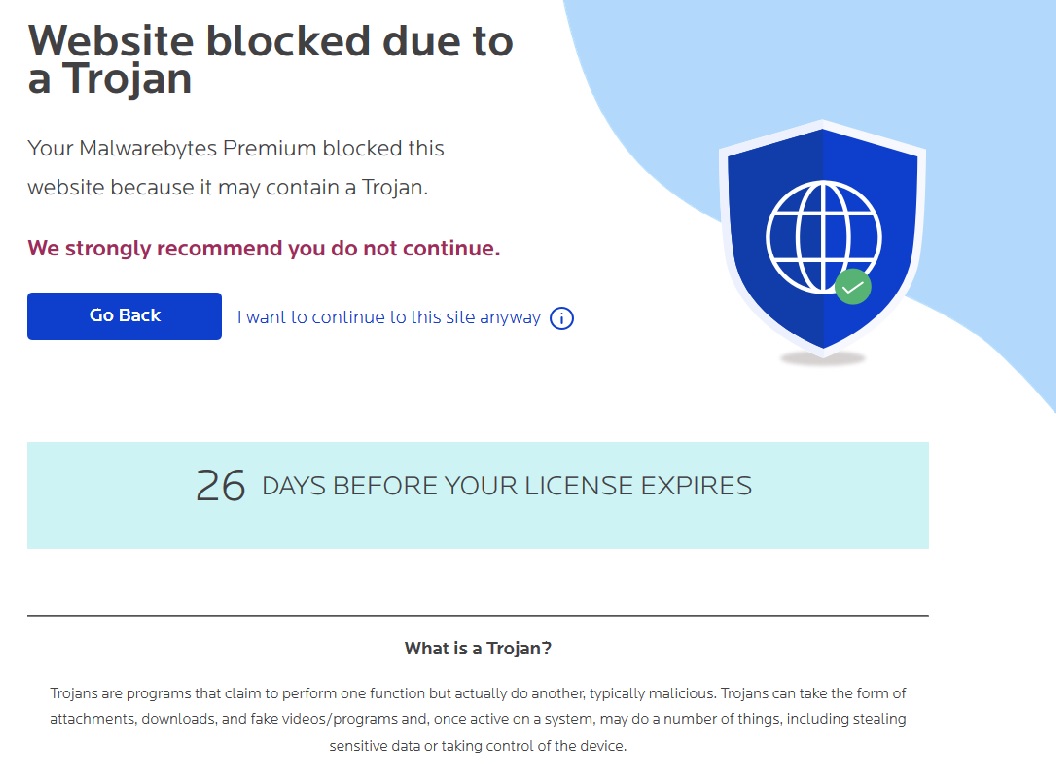This screenshot has width=1056, height=764.
Task: Click the 'Website blocked due to a Trojan' heading
Action: click(x=270, y=60)
